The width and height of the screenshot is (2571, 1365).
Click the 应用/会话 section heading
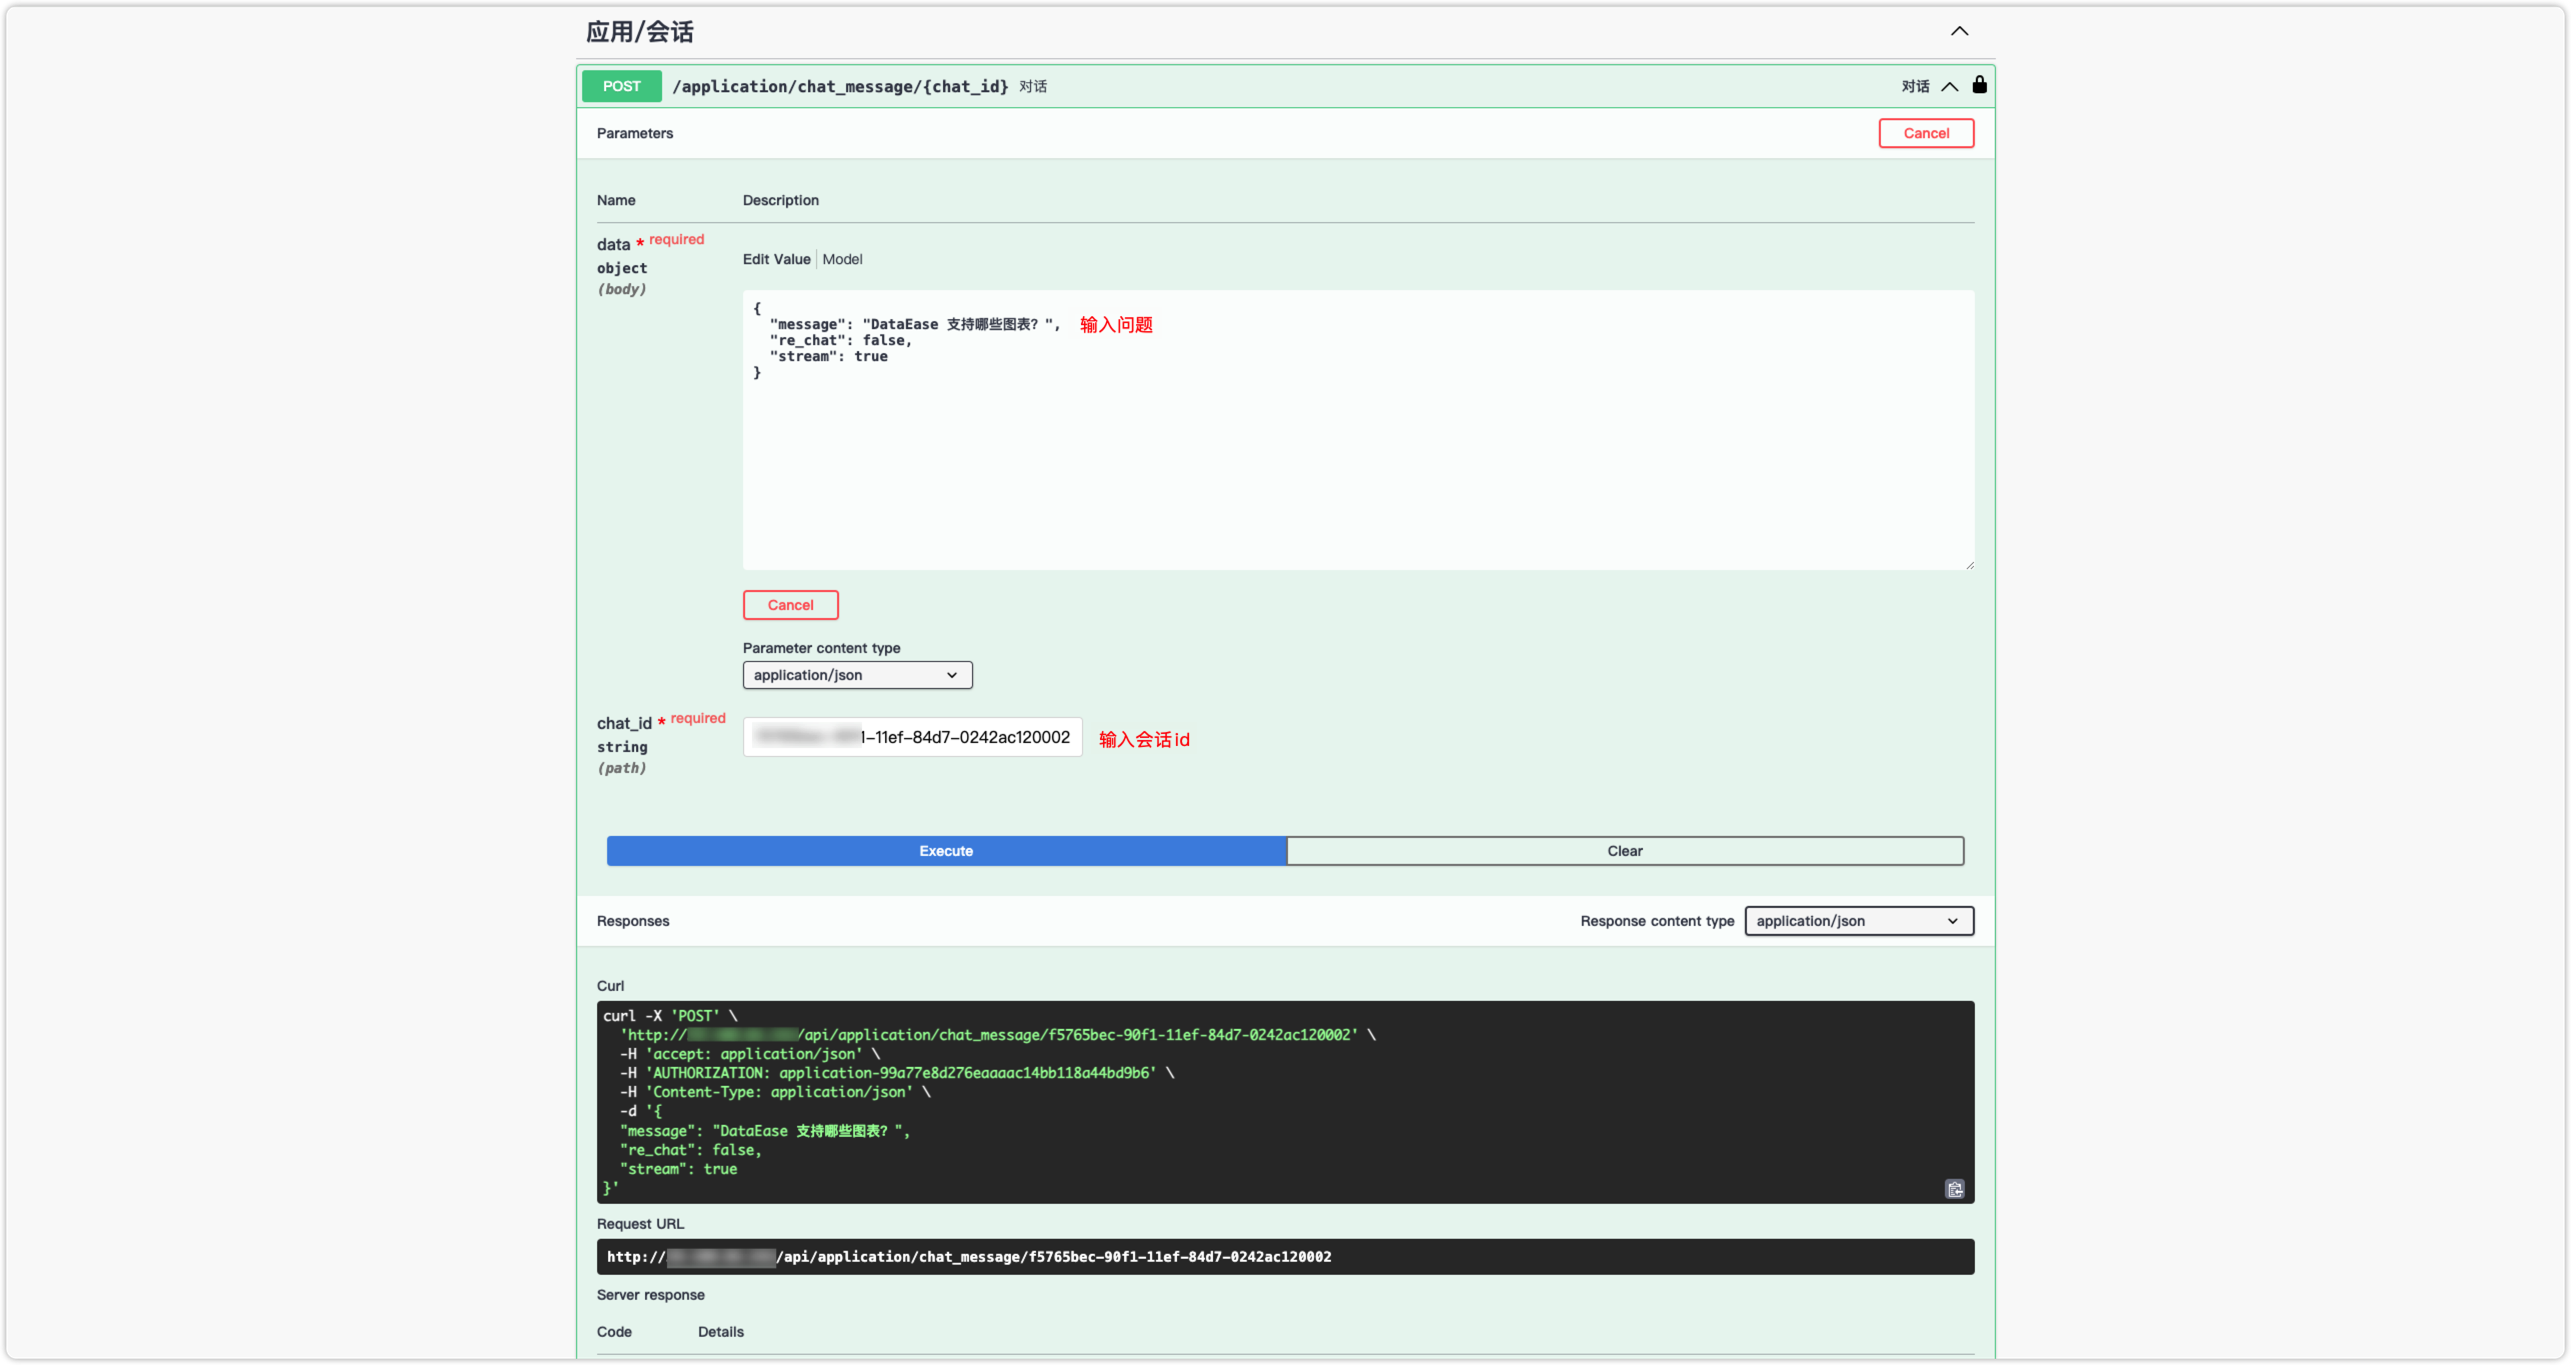[640, 32]
